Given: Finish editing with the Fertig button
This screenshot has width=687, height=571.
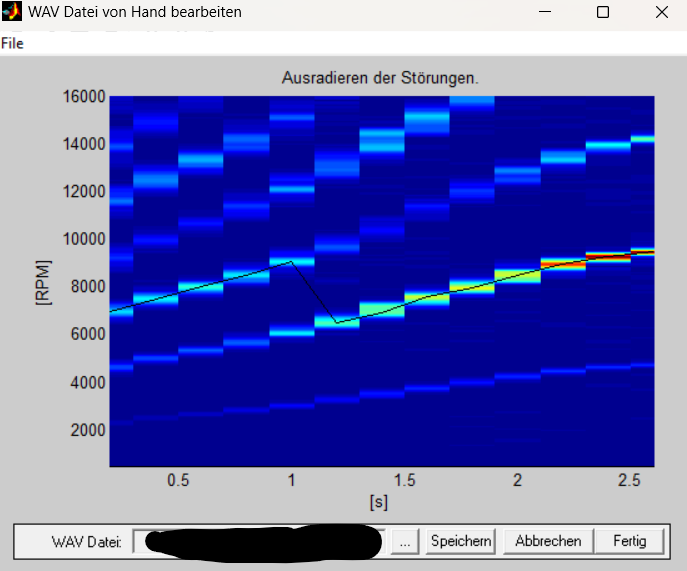Looking at the screenshot, I should (629, 541).
